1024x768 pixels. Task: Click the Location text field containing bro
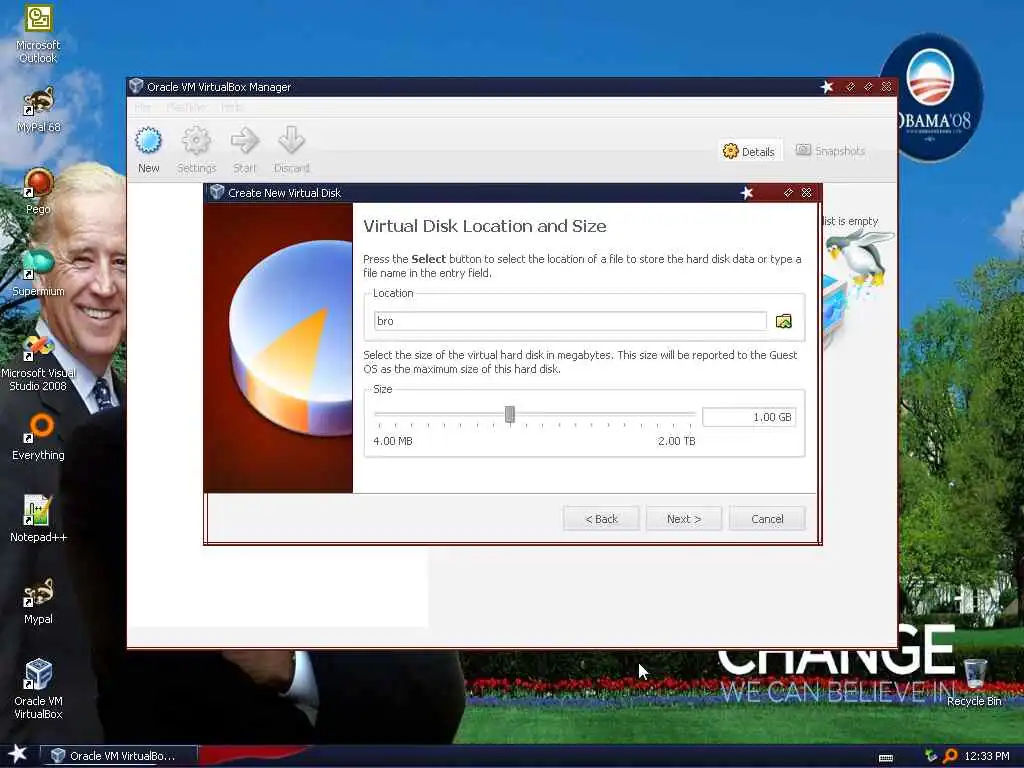click(570, 321)
